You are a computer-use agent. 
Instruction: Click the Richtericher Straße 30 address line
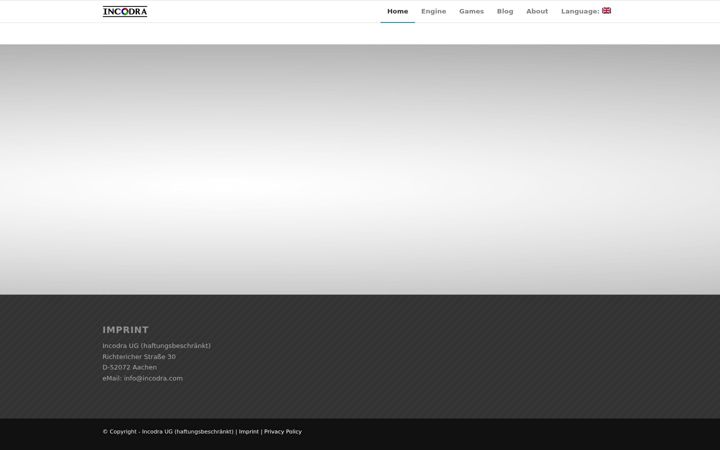tap(139, 357)
